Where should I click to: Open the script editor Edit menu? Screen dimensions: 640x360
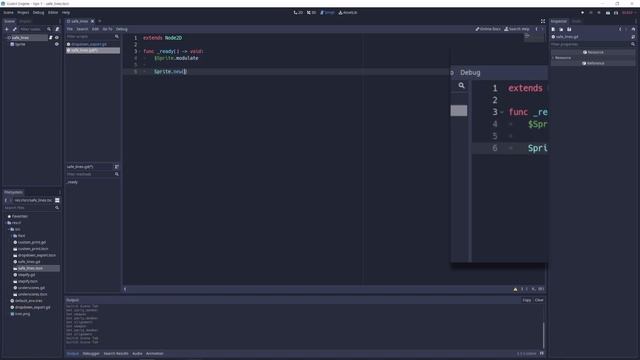point(95,29)
